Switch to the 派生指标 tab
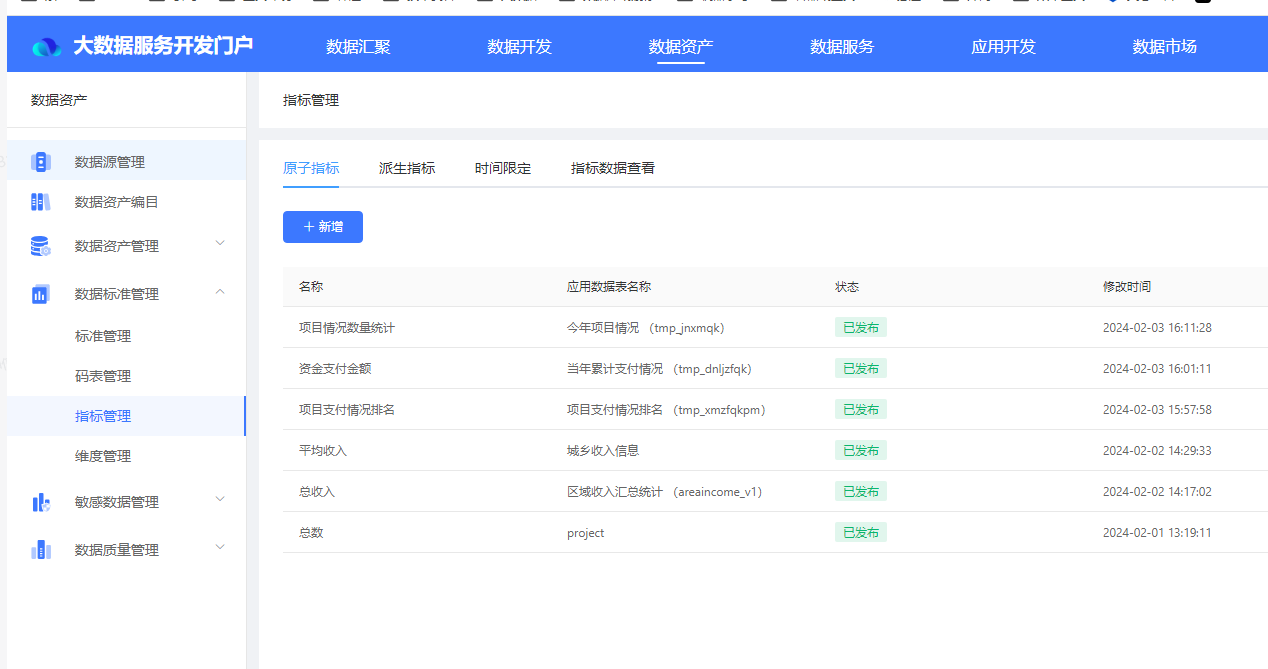The image size is (1268, 669). pos(407,168)
